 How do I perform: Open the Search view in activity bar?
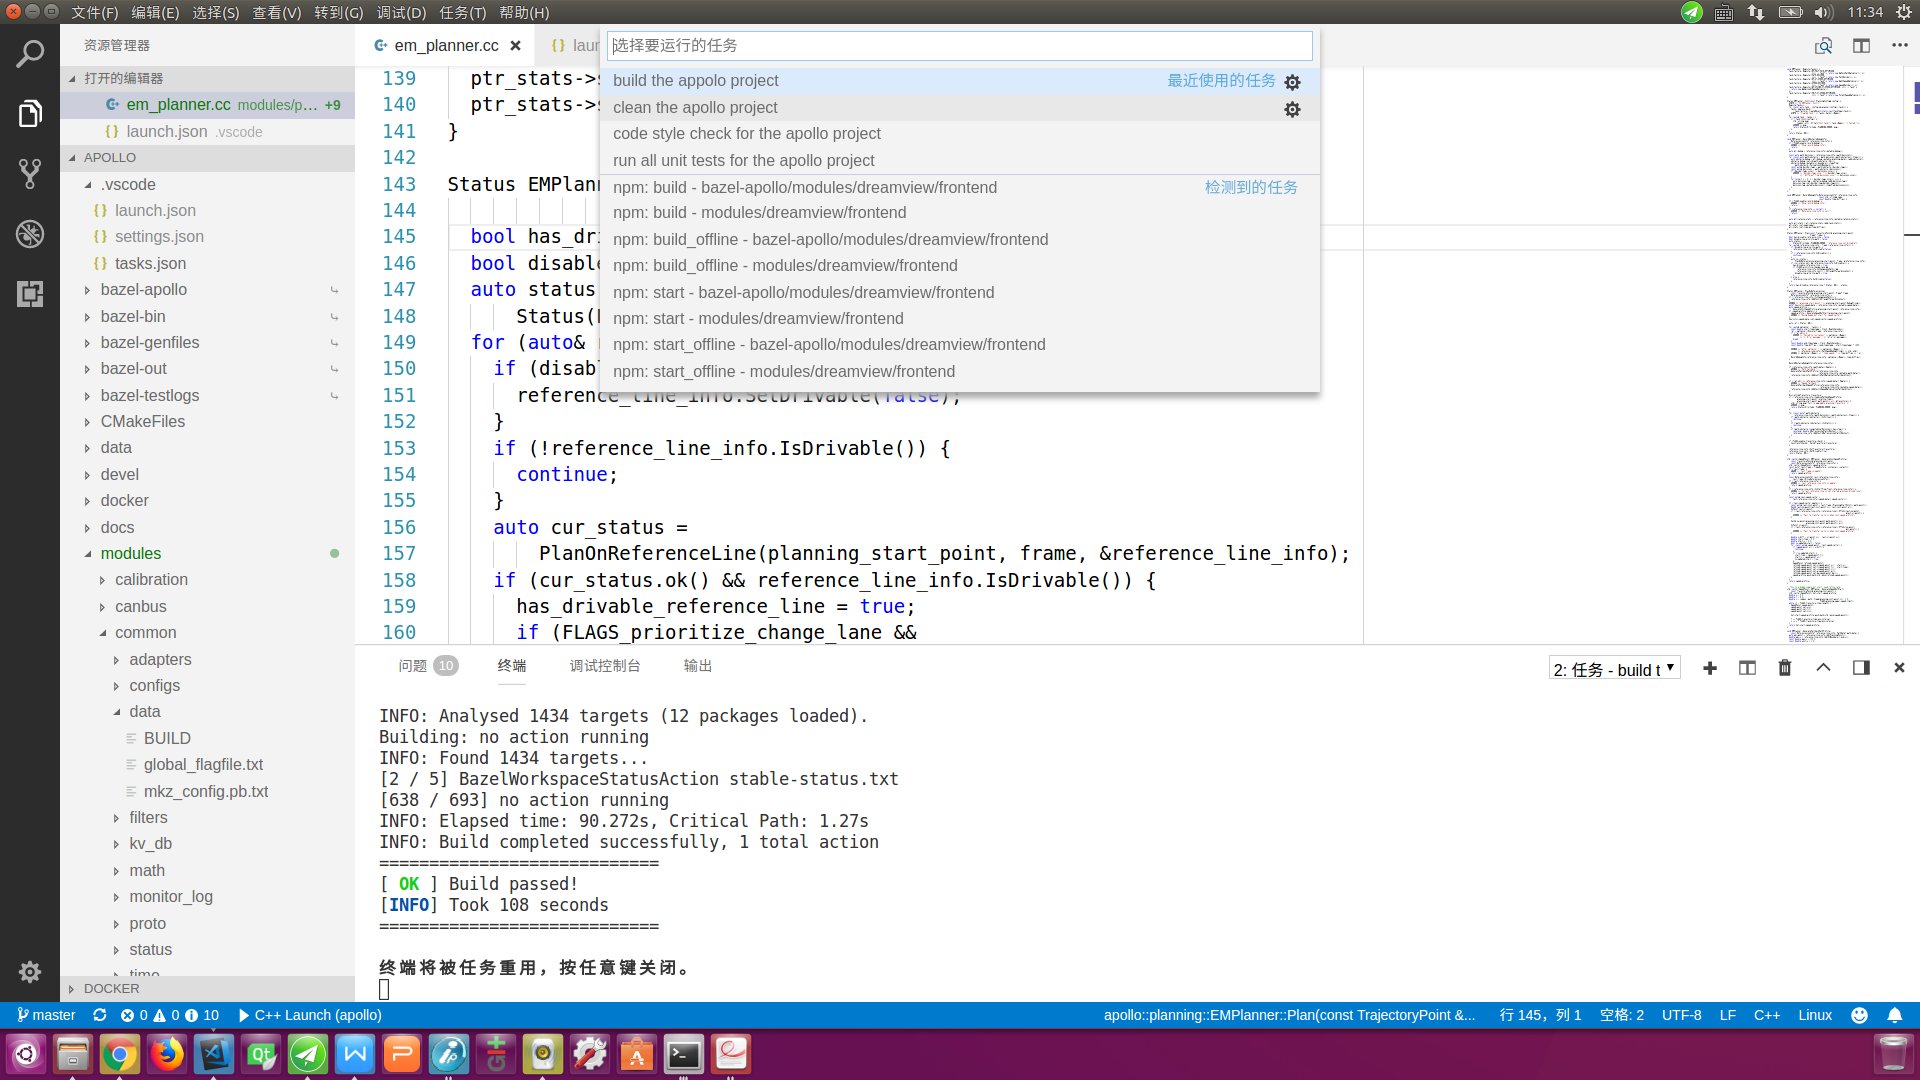coord(30,54)
